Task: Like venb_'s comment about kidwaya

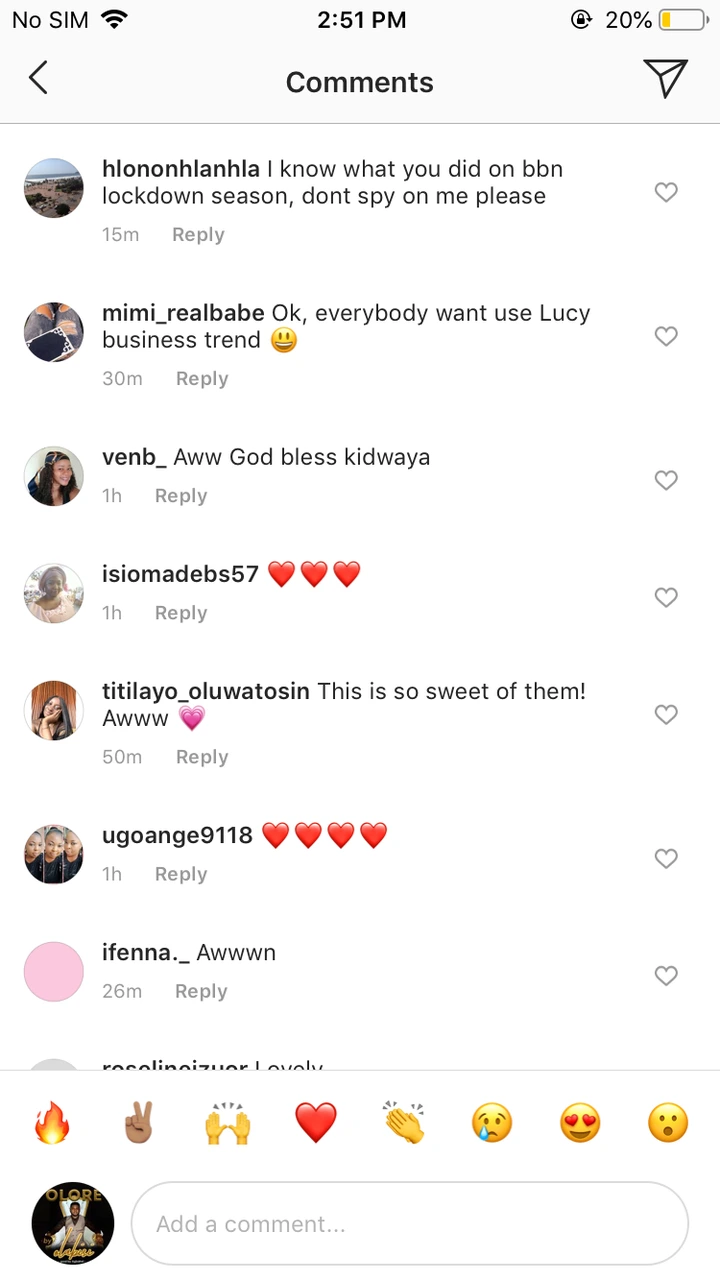Action: [666, 480]
